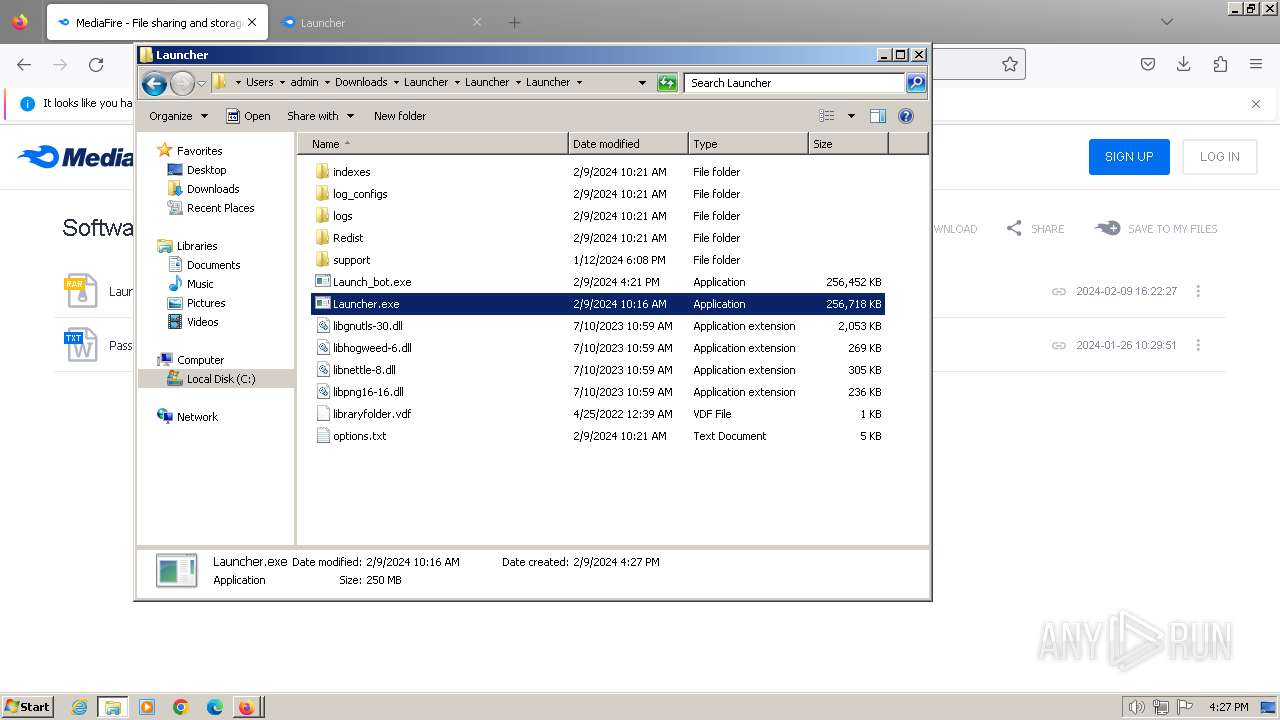The width and height of the screenshot is (1280, 720).
Task: Open Explorer help icon
Action: click(906, 116)
